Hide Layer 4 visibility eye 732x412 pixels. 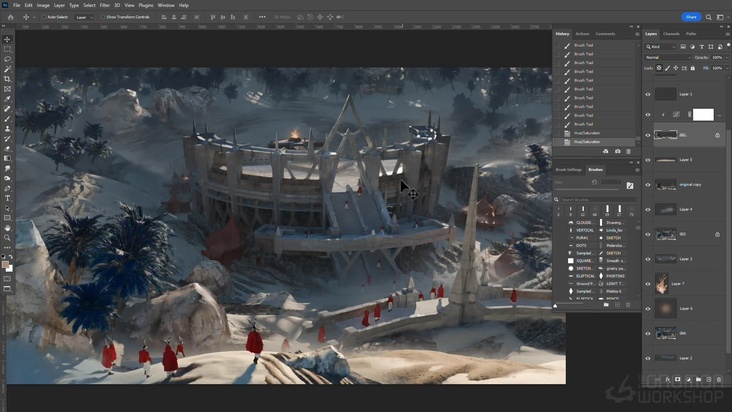click(x=648, y=209)
